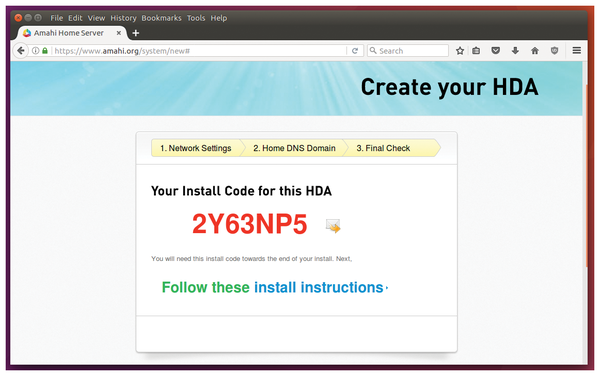The width and height of the screenshot is (600, 376).
Task: Bookmark this page with the star icon
Action: click(x=460, y=50)
